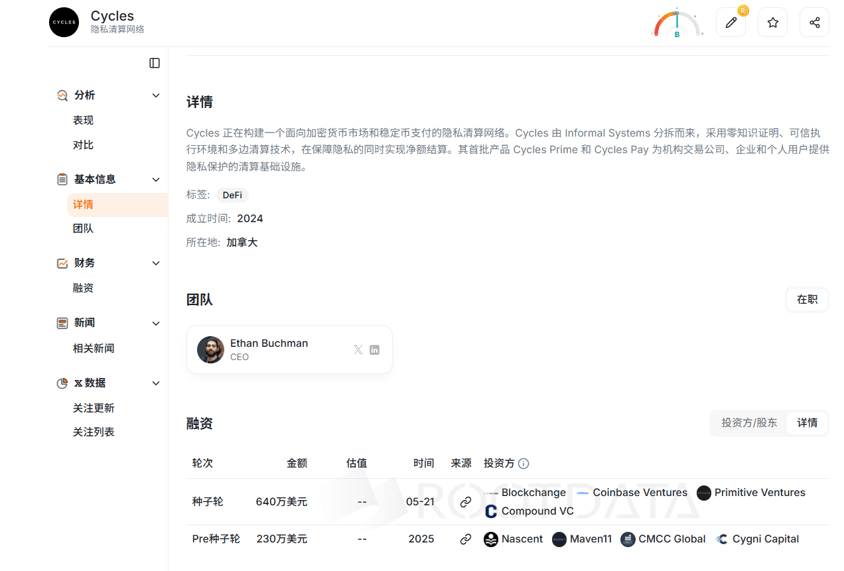Open the Coinbase Ventures investor link
Image resolution: width=844 pixels, height=571 pixels.
(640, 493)
